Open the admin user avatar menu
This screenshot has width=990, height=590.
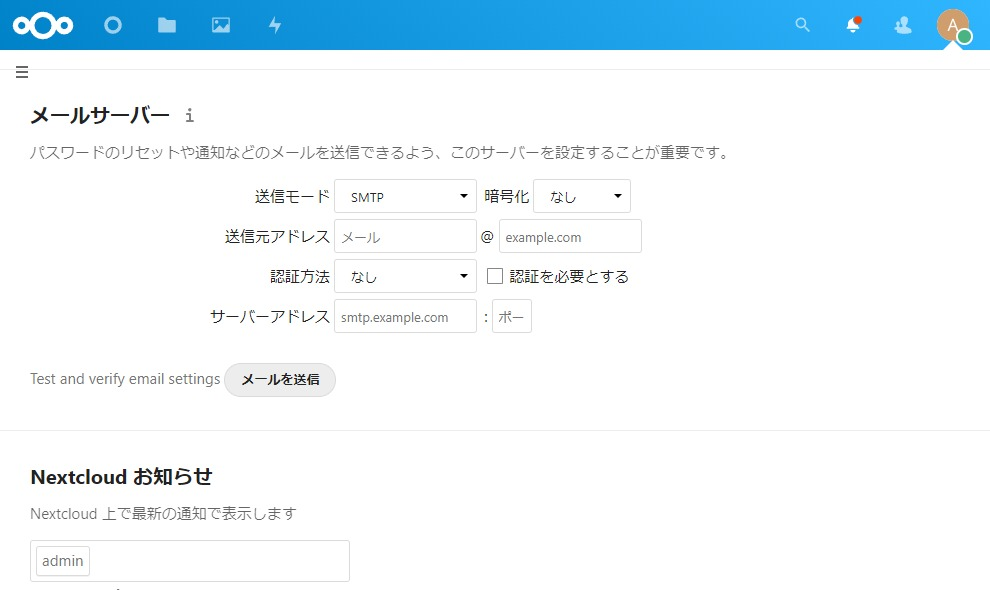(x=953, y=26)
